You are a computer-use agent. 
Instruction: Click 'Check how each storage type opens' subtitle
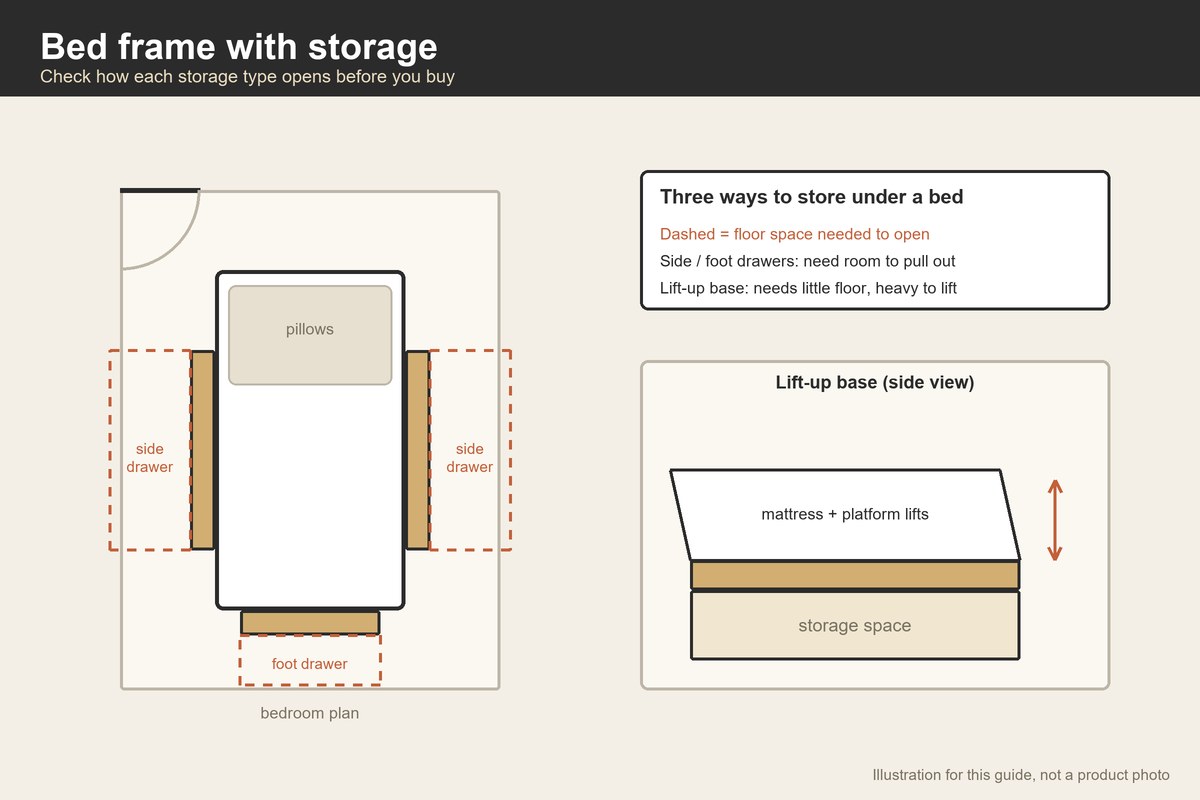point(247,77)
